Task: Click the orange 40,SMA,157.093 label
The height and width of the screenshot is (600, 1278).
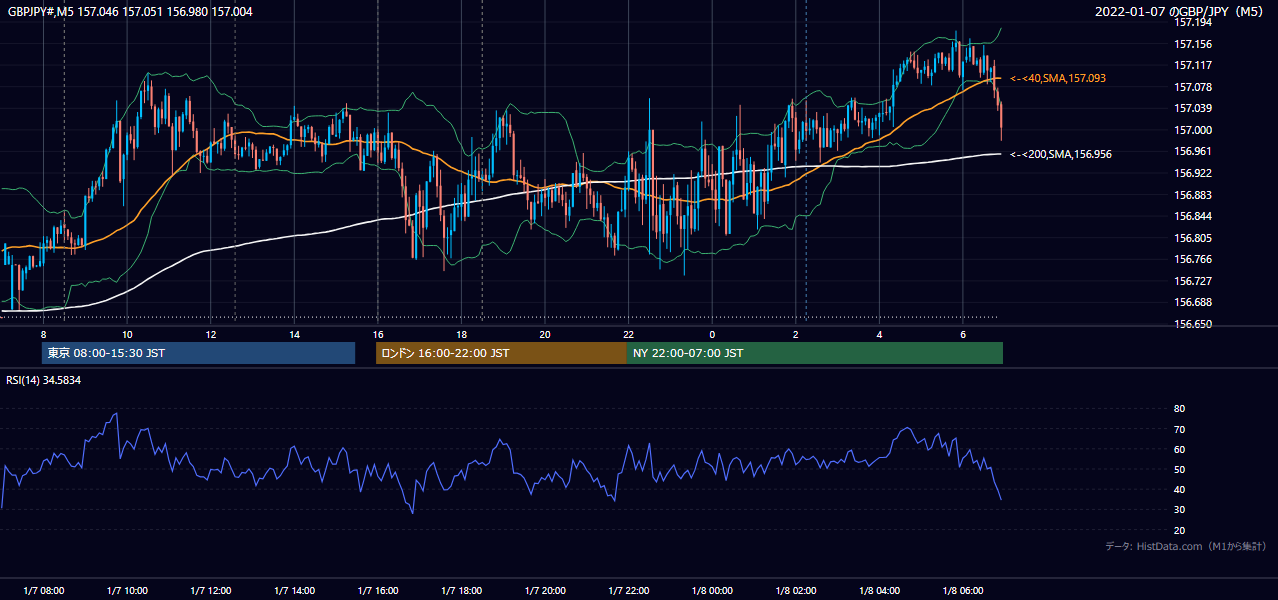Action: (1058, 78)
